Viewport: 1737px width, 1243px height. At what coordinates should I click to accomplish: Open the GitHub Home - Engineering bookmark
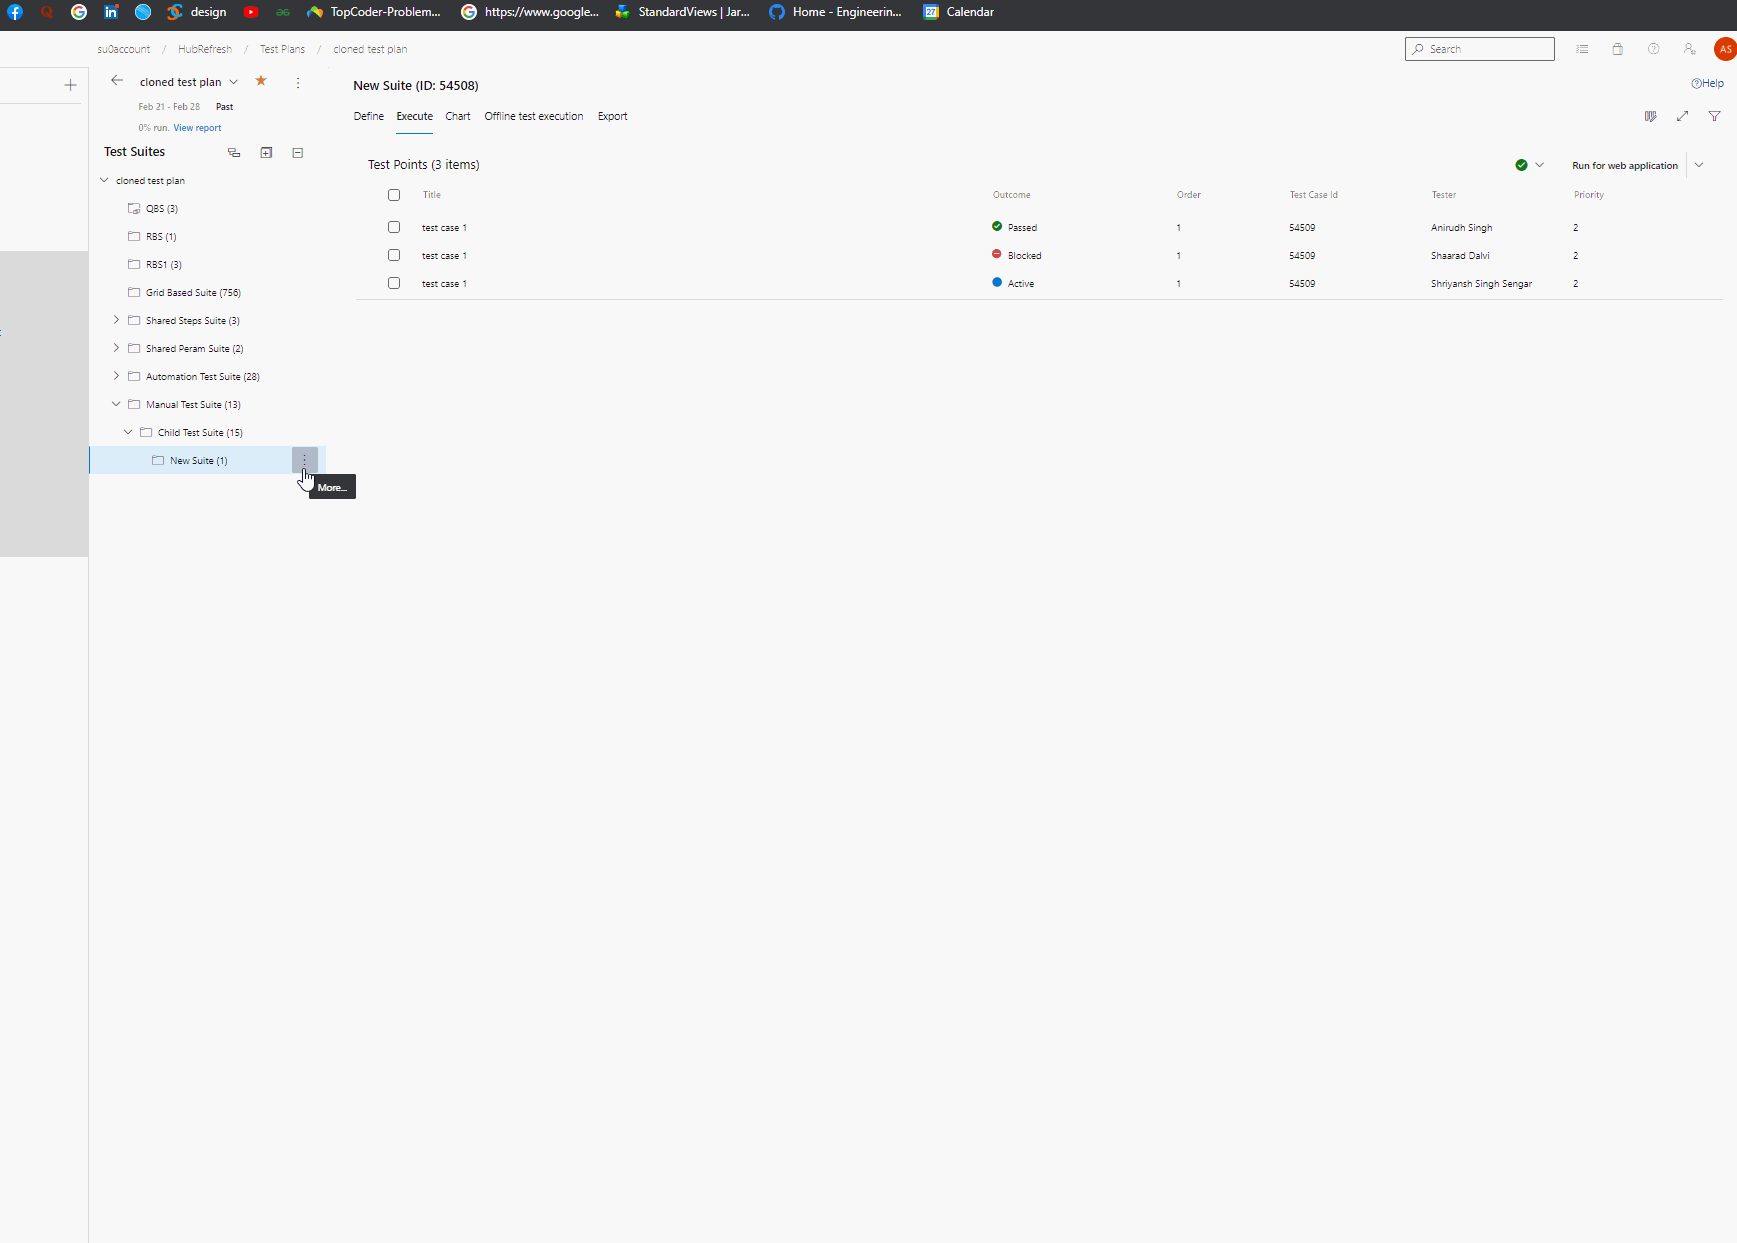835,12
